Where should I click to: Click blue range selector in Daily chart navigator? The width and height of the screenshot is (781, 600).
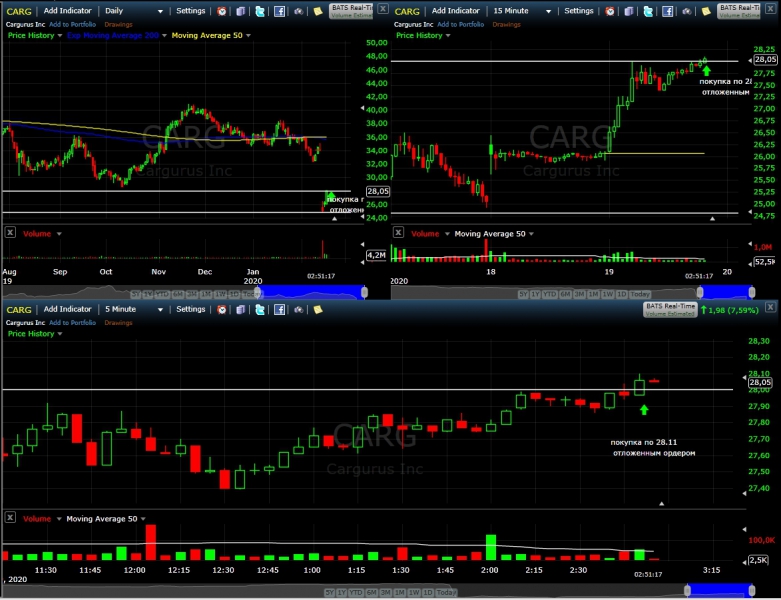[x=312, y=292]
